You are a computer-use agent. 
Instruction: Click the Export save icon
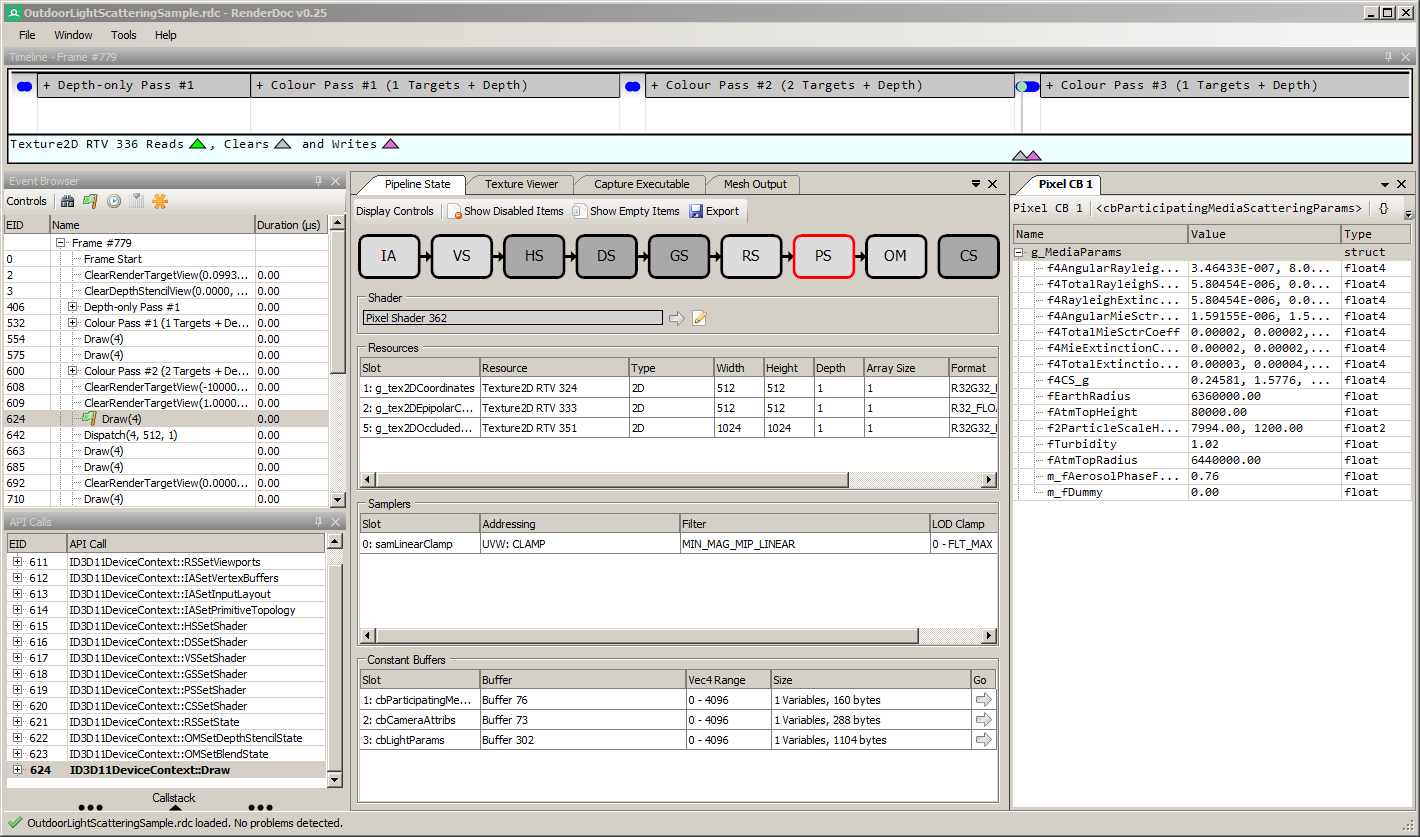tap(696, 211)
